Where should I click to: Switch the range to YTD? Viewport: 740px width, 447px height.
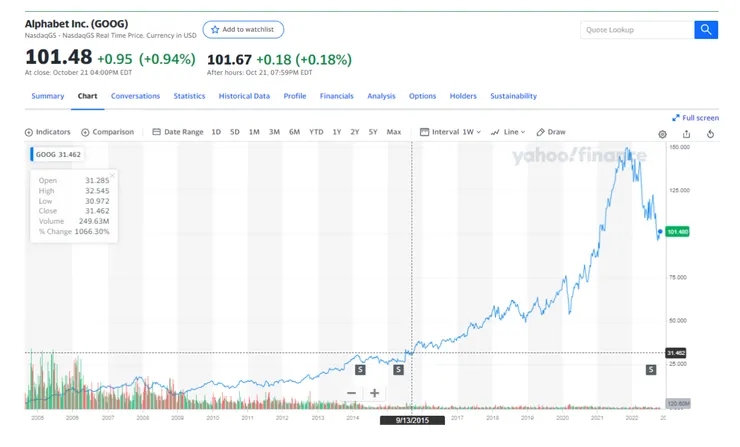coord(316,132)
